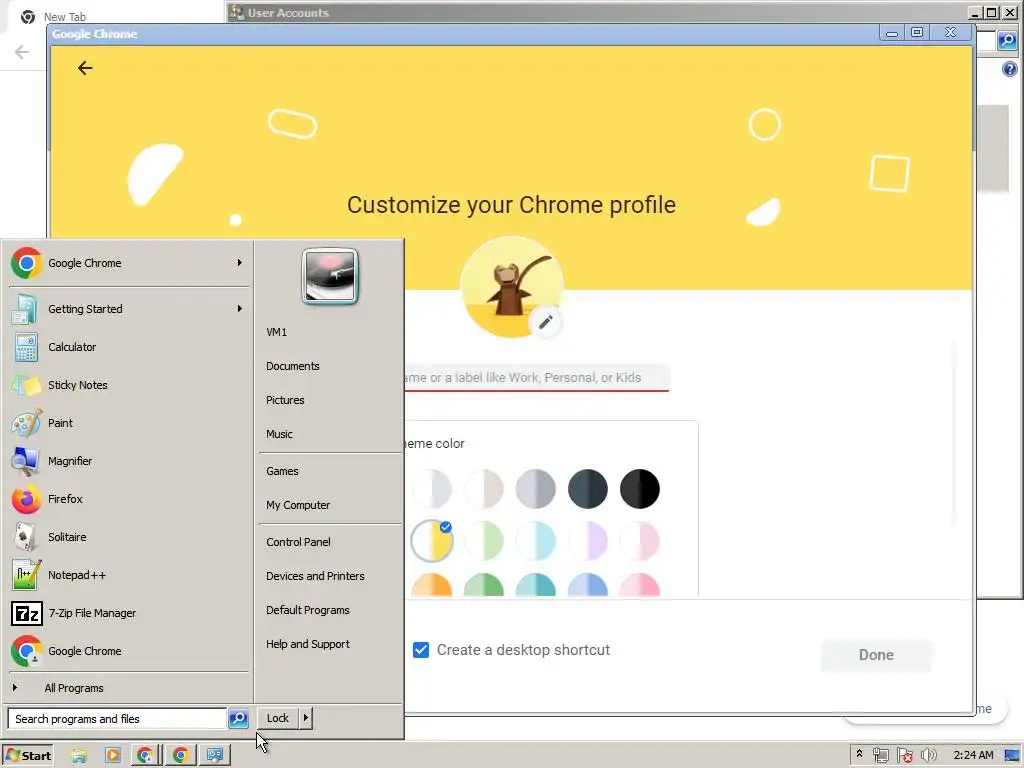Viewport: 1024px width, 768px height.
Task: Click the profile name input field
Action: pyautogui.click(x=537, y=377)
